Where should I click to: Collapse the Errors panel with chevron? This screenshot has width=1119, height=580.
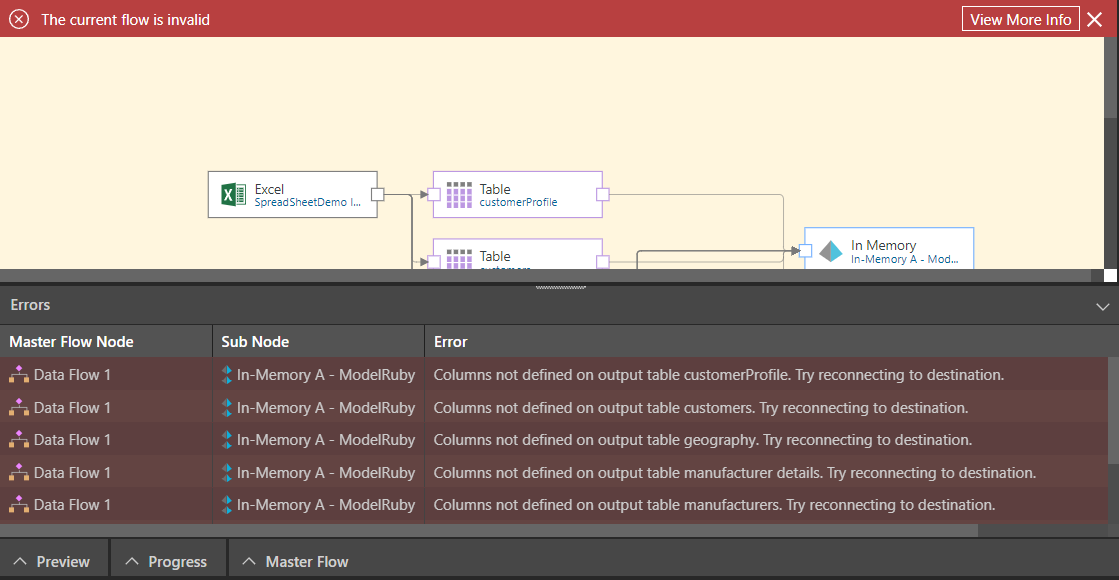pyautogui.click(x=1102, y=306)
